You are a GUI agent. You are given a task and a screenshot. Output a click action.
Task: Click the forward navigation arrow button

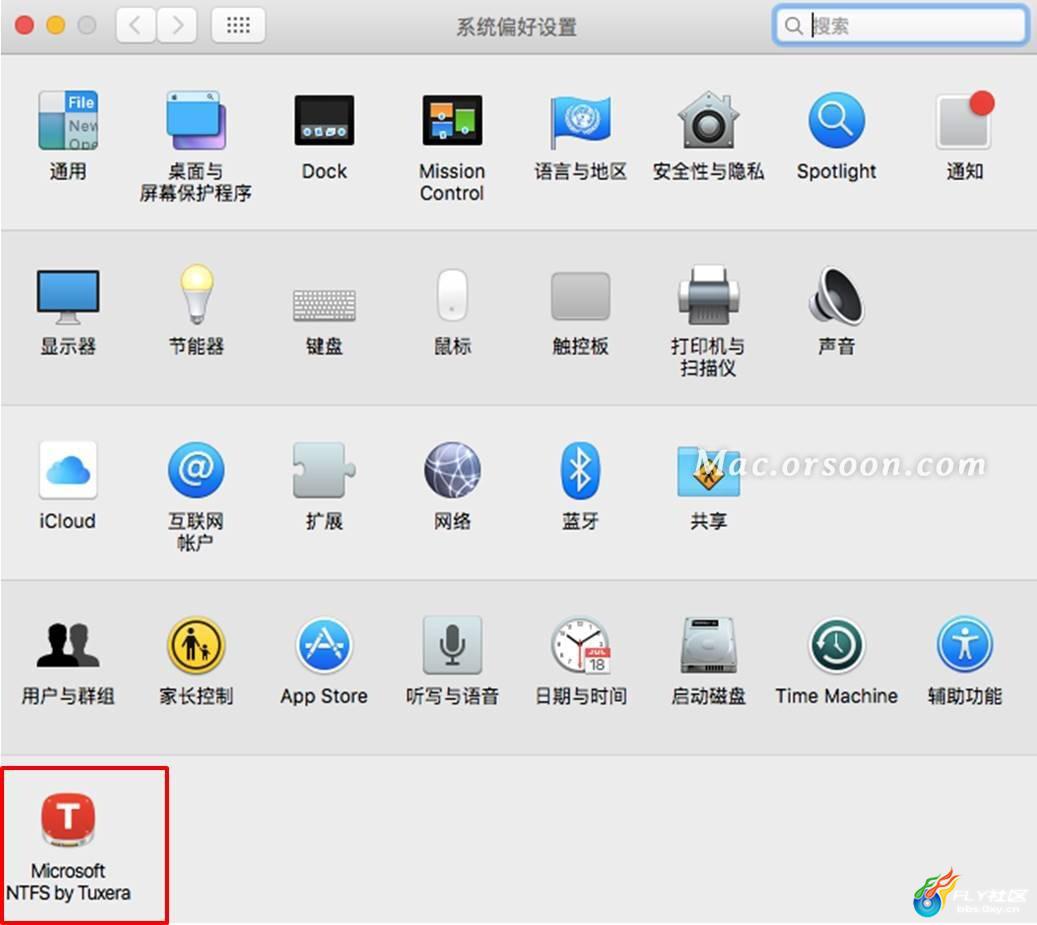tap(177, 26)
